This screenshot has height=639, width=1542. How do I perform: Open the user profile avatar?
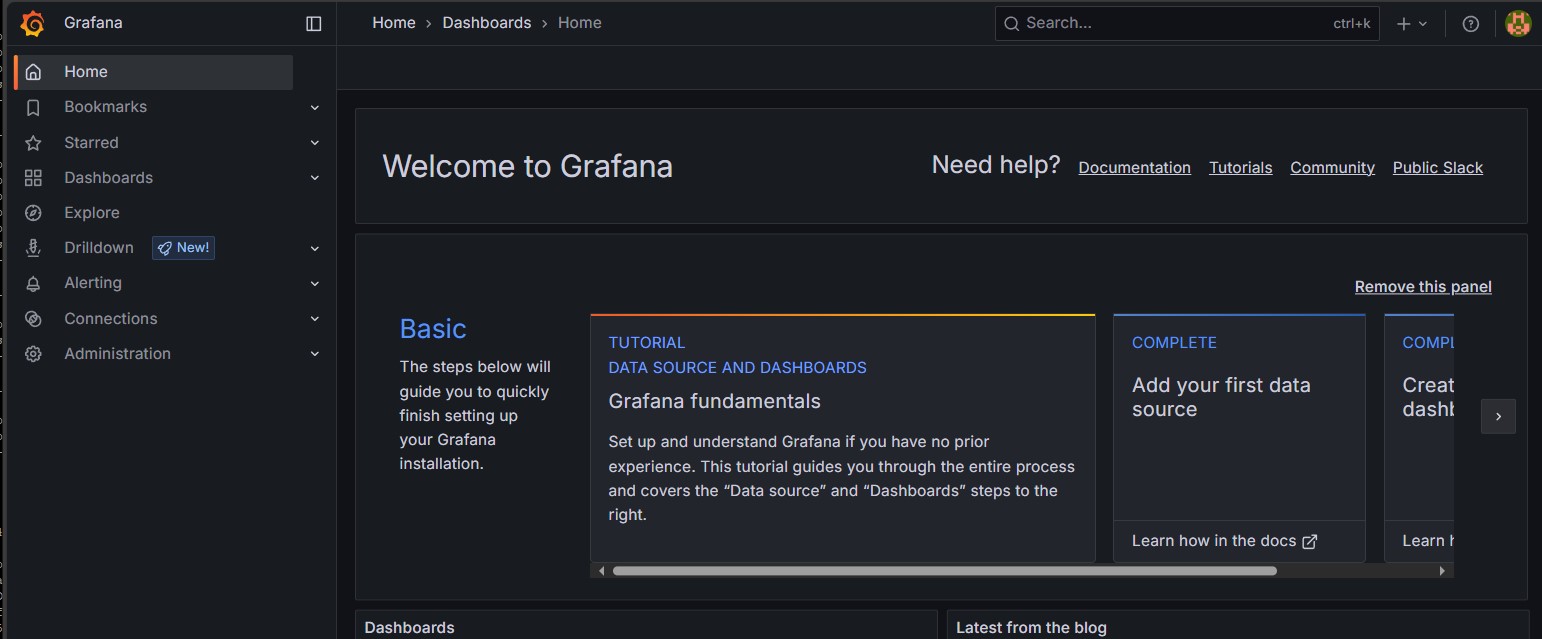[x=1518, y=24]
